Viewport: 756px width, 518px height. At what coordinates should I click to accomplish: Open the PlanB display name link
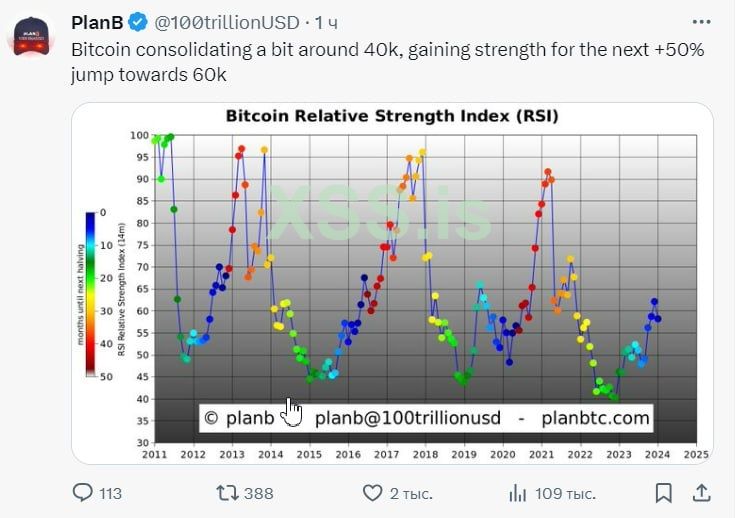point(96,21)
